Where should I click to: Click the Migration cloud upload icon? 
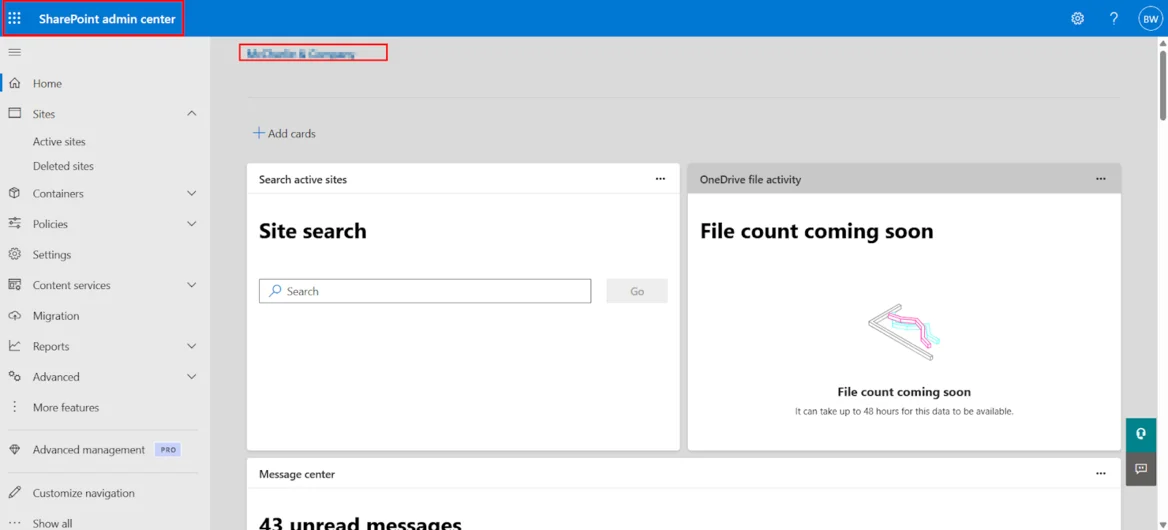(x=14, y=316)
